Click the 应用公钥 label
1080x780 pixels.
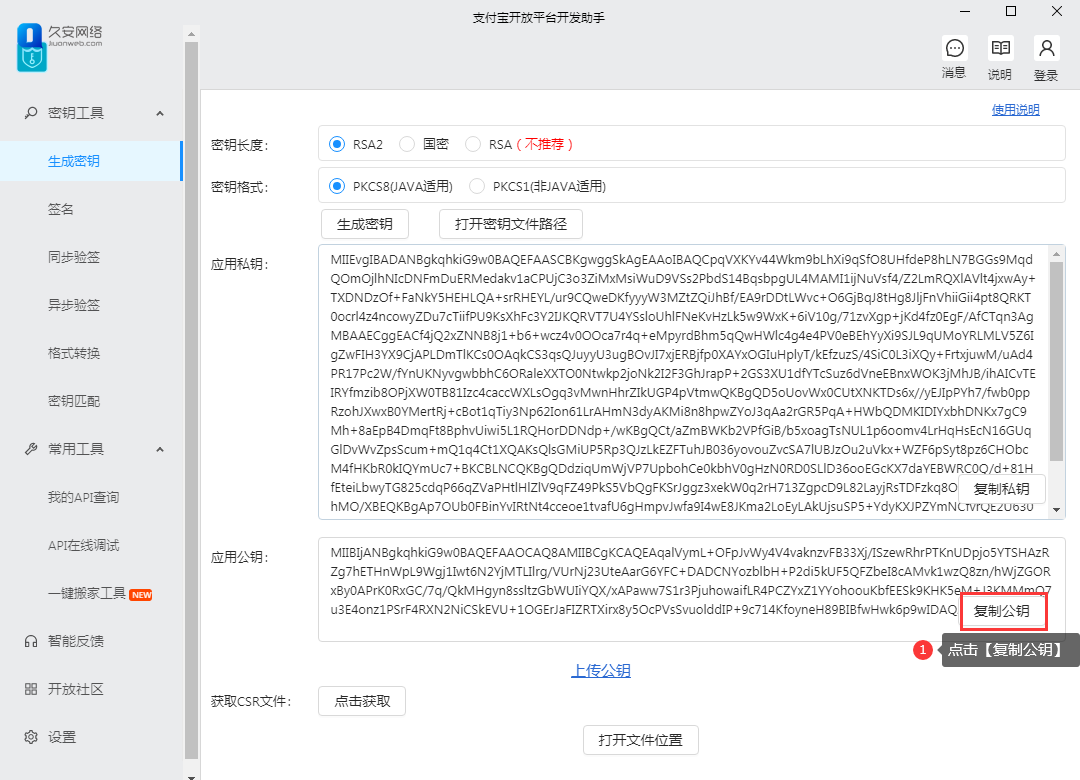(x=239, y=557)
